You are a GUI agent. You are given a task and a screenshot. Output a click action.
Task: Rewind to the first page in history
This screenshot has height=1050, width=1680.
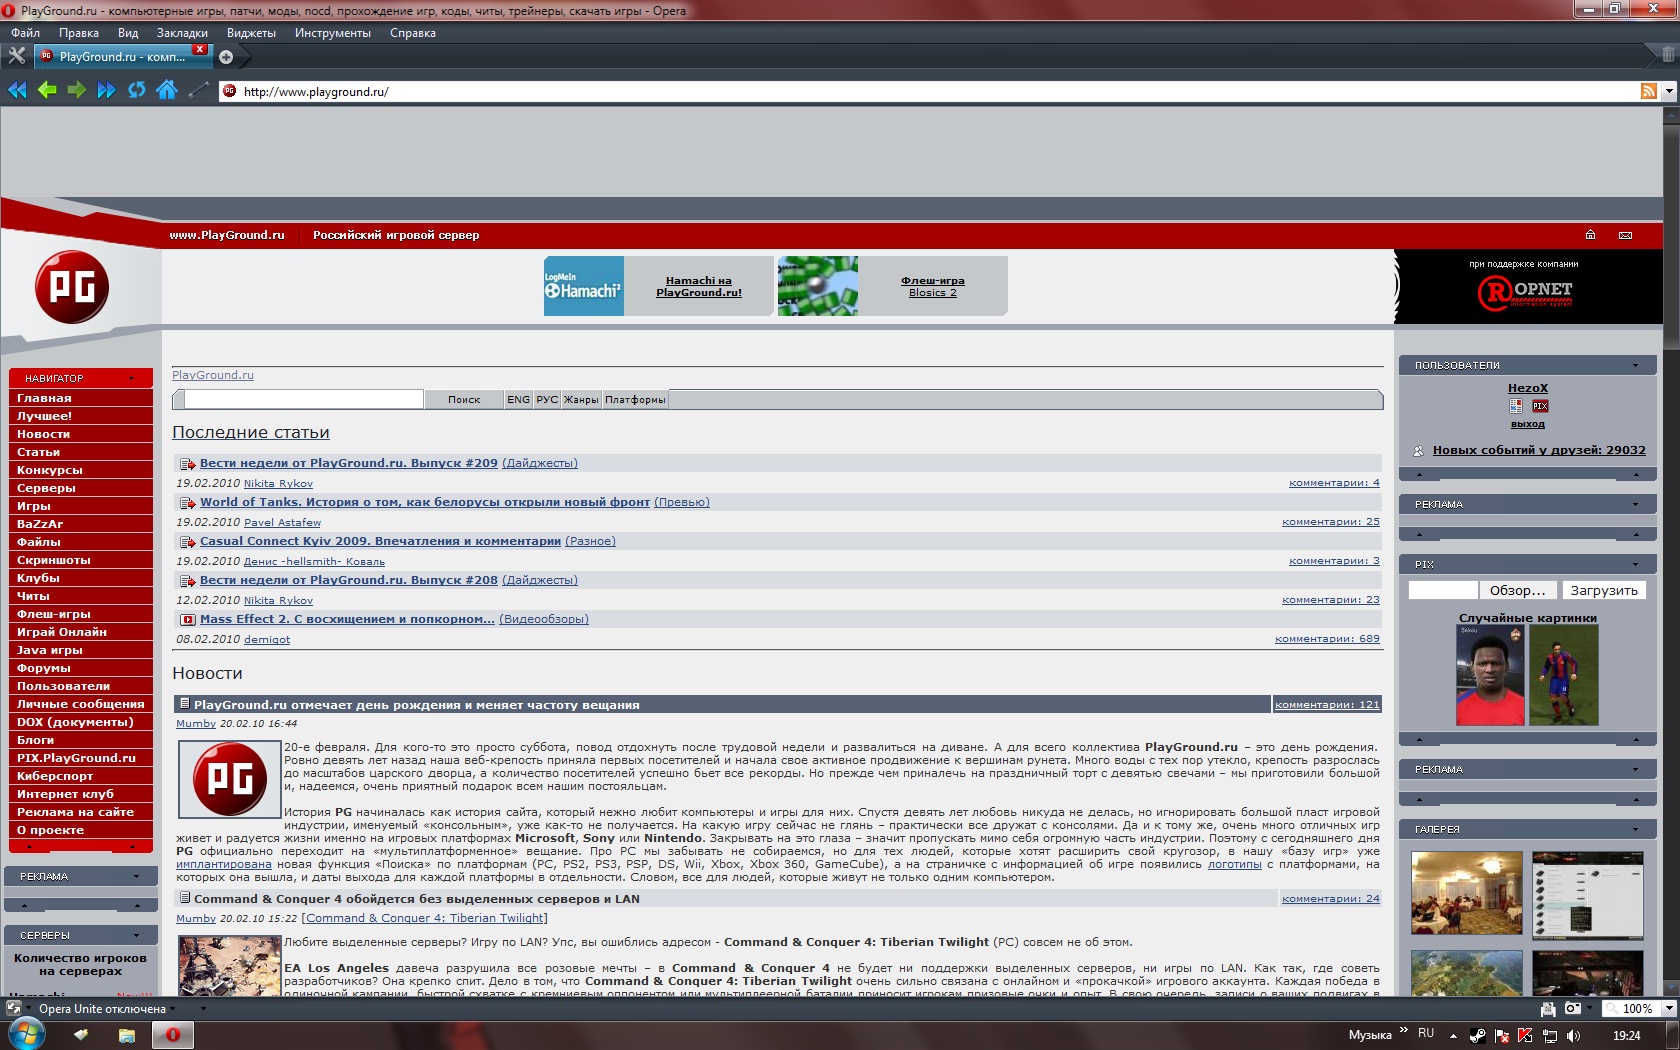(17, 90)
